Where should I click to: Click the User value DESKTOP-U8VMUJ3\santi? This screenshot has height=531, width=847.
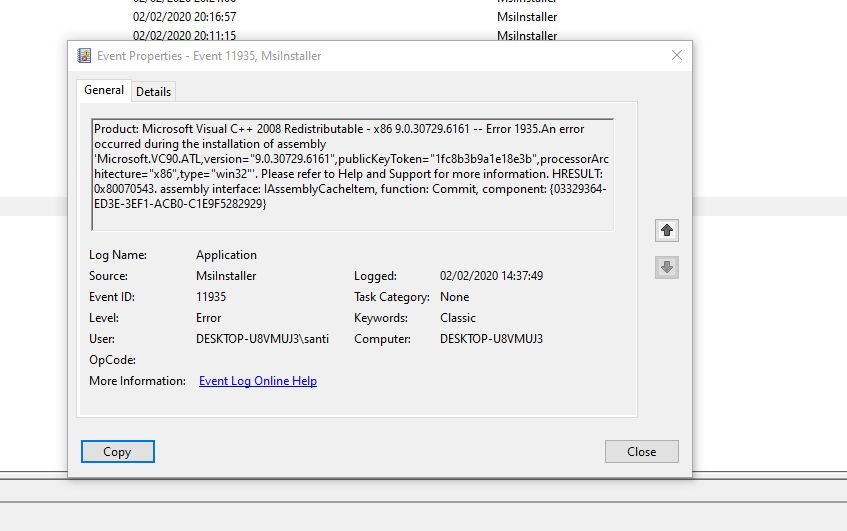pyautogui.click(x=262, y=339)
